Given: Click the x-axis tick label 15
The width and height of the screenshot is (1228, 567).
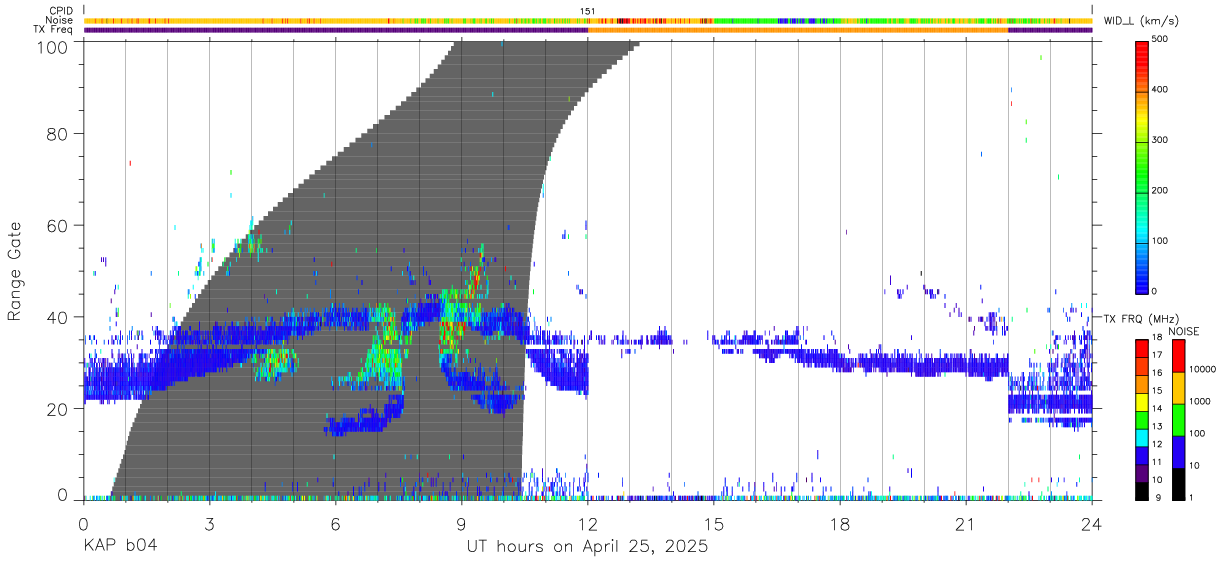Looking at the screenshot, I should point(713,524).
